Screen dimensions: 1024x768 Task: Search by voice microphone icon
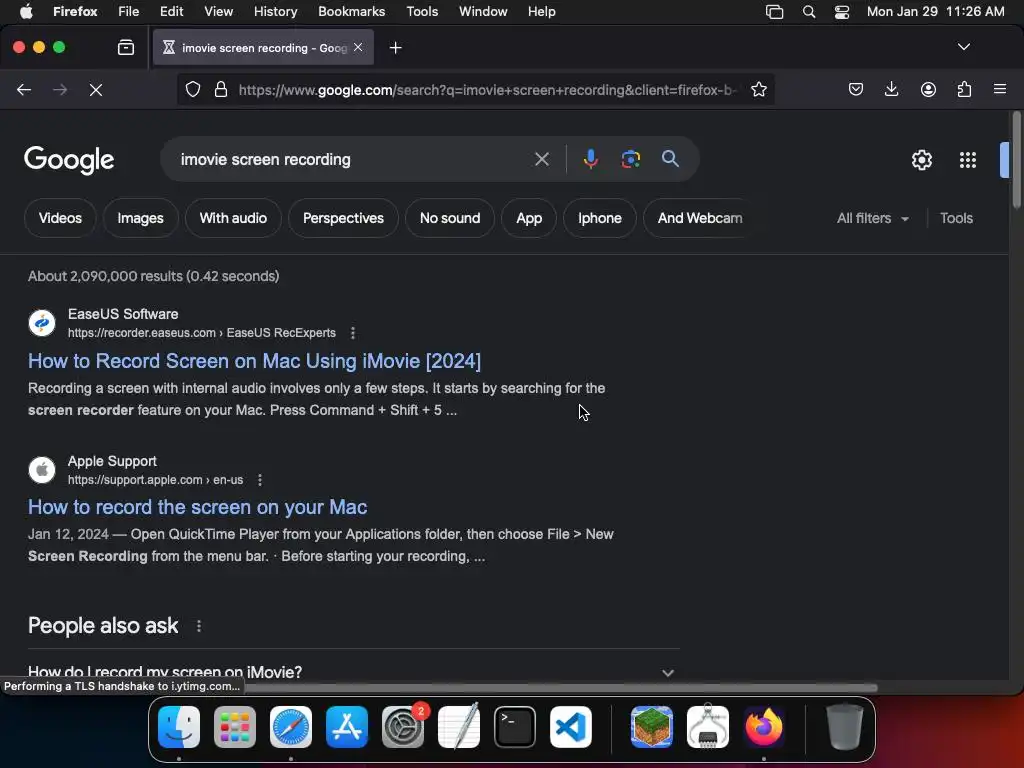point(590,159)
